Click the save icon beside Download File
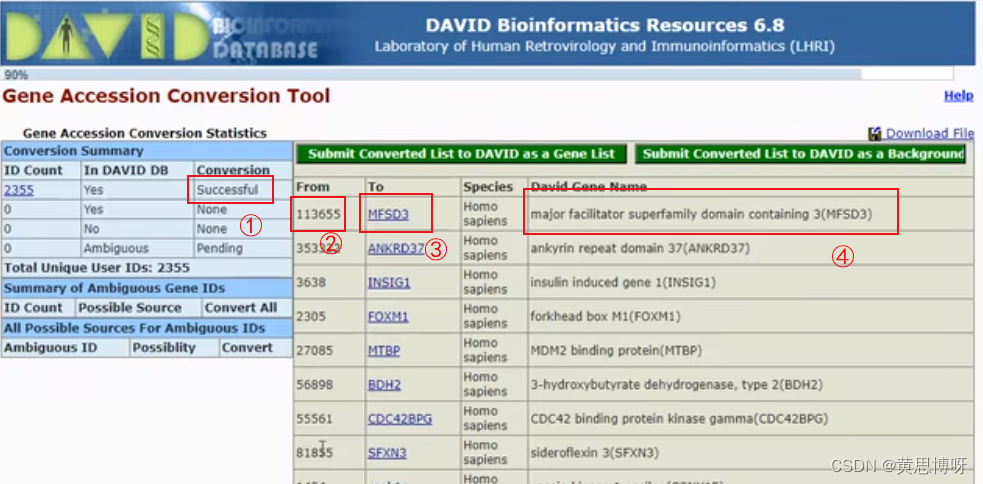Viewport: 983px width, 484px height. (x=875, y=134)
